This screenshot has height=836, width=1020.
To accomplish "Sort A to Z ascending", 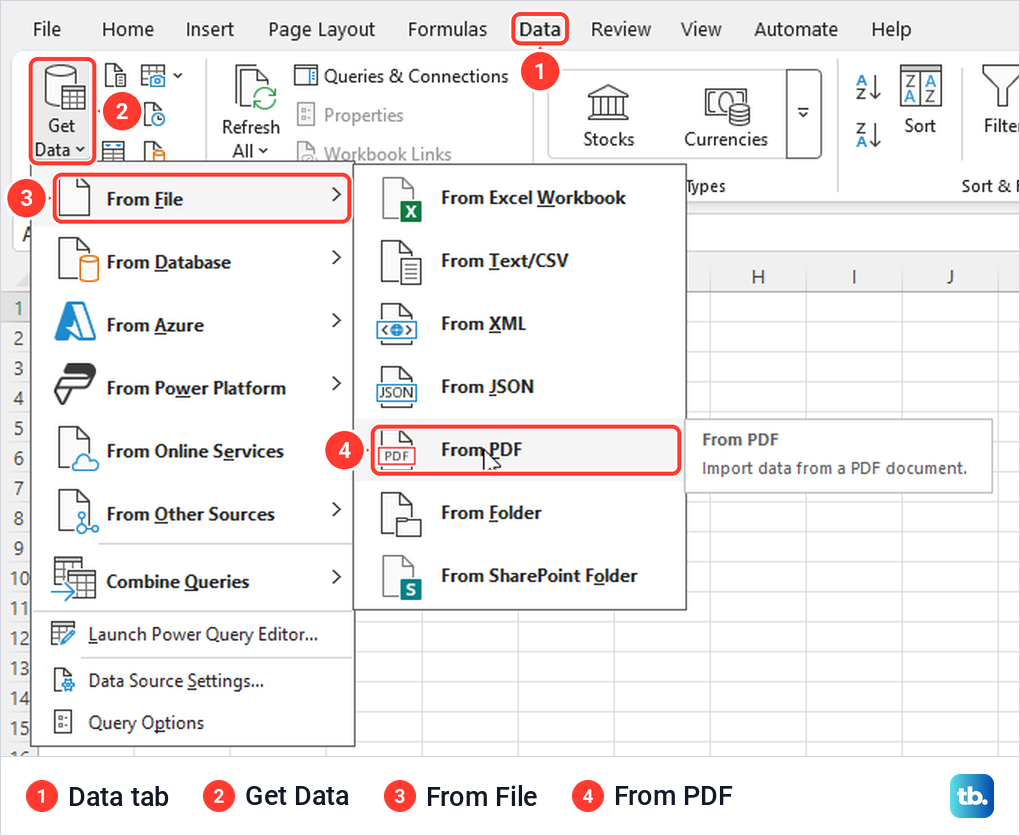I will point(868,87).
